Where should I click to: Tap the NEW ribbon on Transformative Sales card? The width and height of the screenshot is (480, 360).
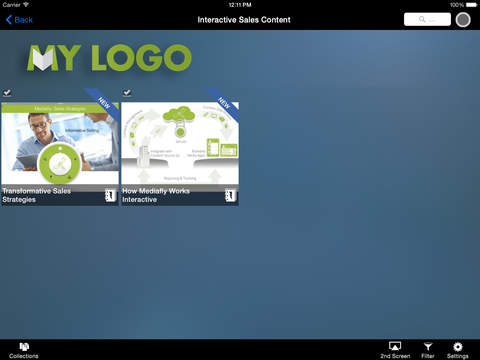point(104,103)
